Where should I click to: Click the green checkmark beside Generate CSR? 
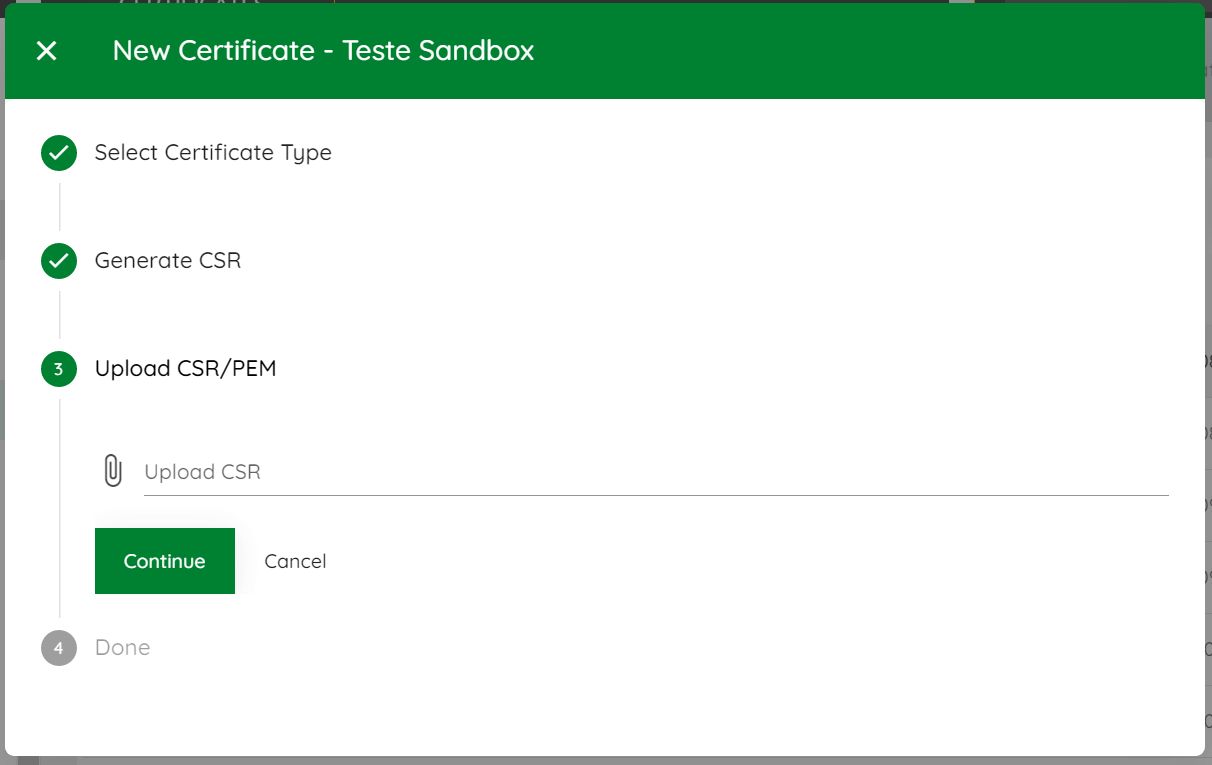[x=59, y=261]
